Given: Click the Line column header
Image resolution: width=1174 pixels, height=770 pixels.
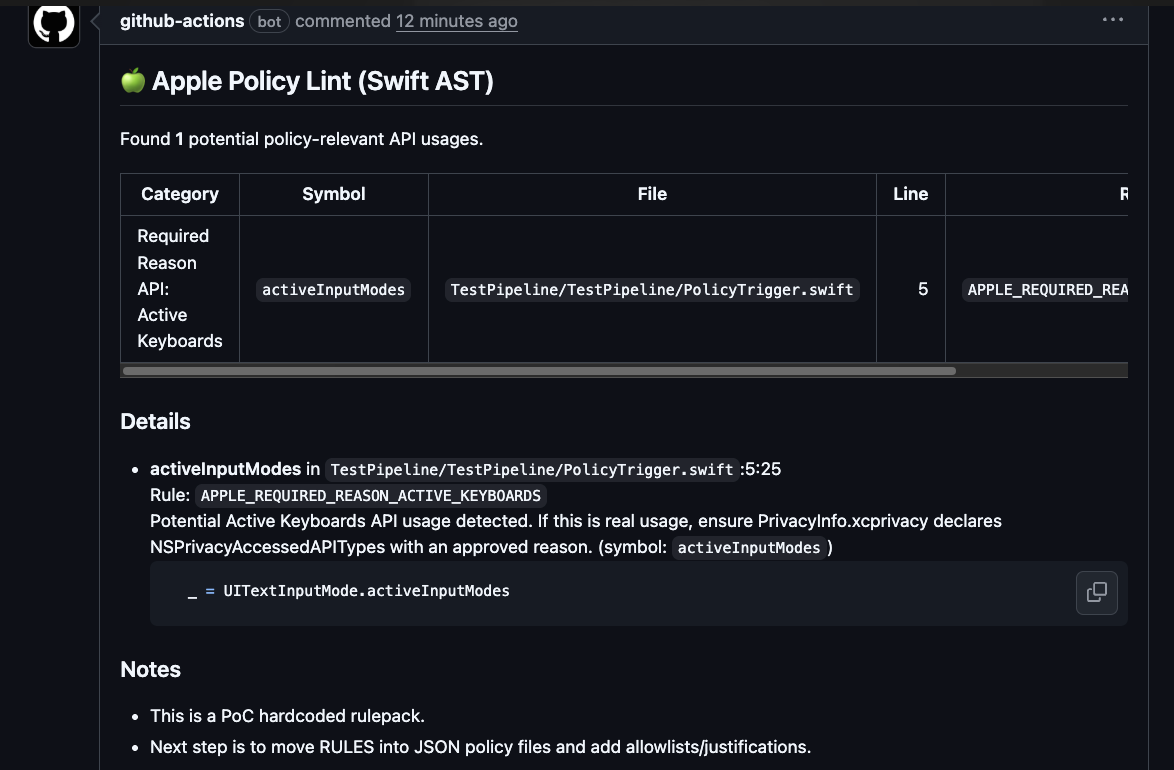Looking at the screenshot, I should pyautogui.click(x=910, y=194).
